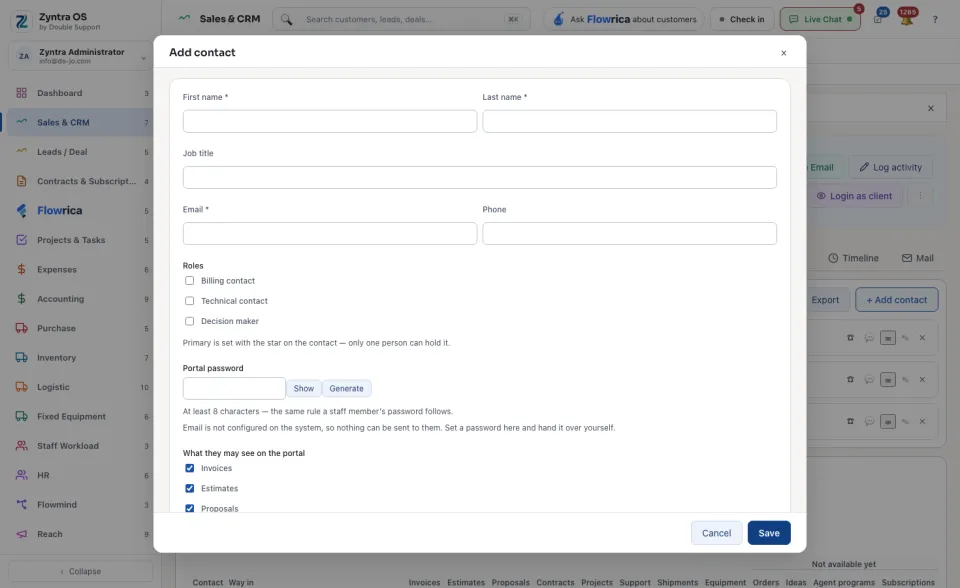Click the Agent programs column header

[844, 582]
